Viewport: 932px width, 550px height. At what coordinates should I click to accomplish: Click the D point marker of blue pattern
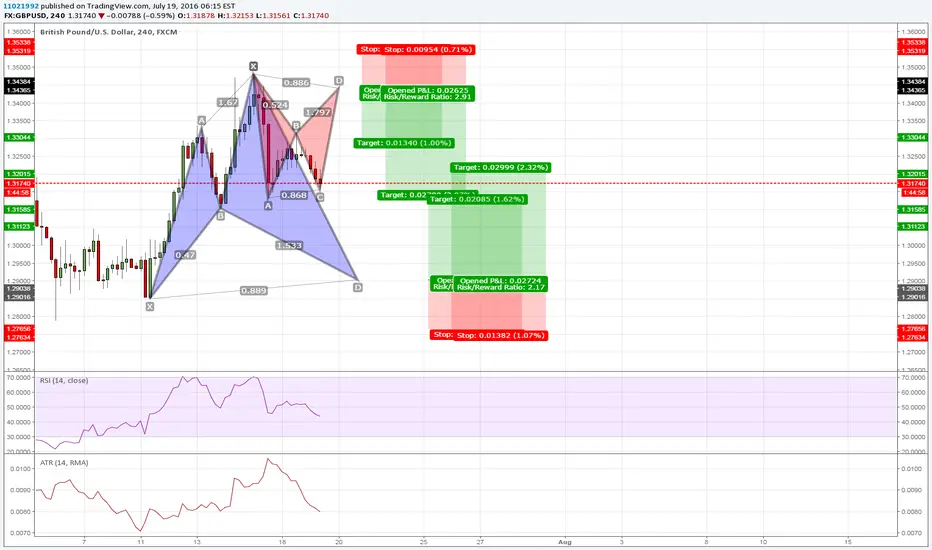(x=358, y=288)
